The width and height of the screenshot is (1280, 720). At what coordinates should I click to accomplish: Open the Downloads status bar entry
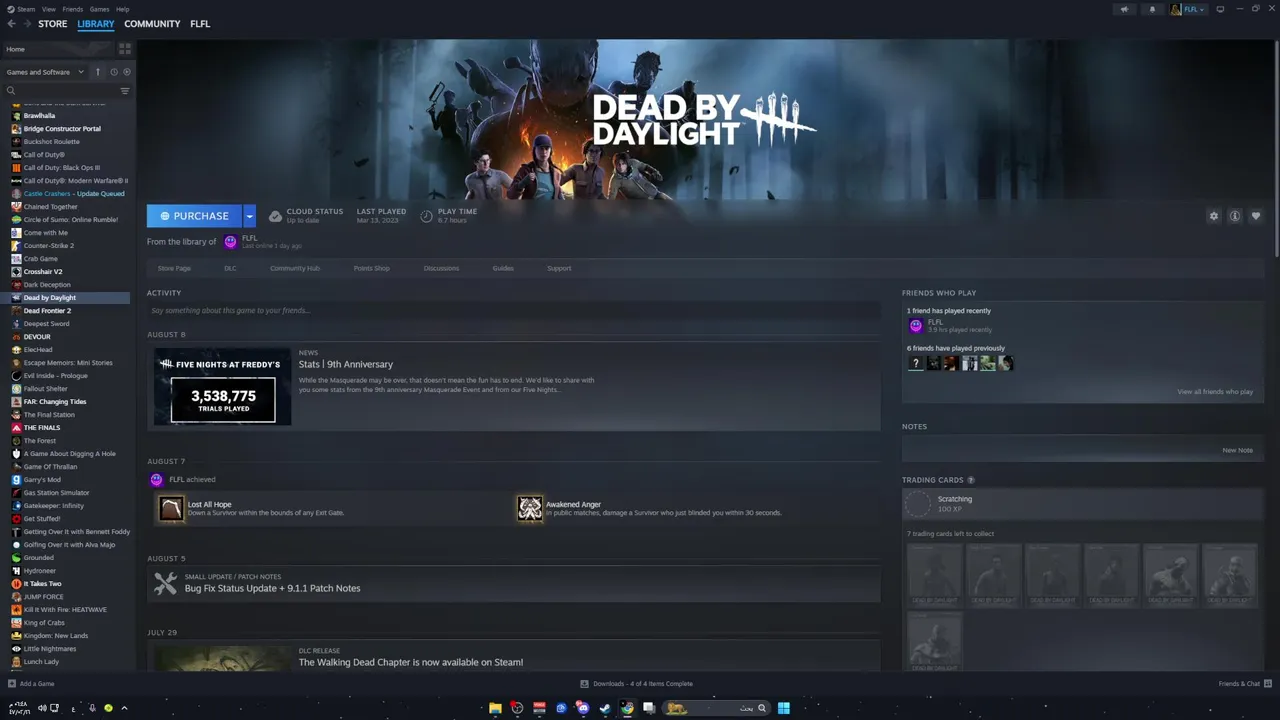click(x=637, y=684)
